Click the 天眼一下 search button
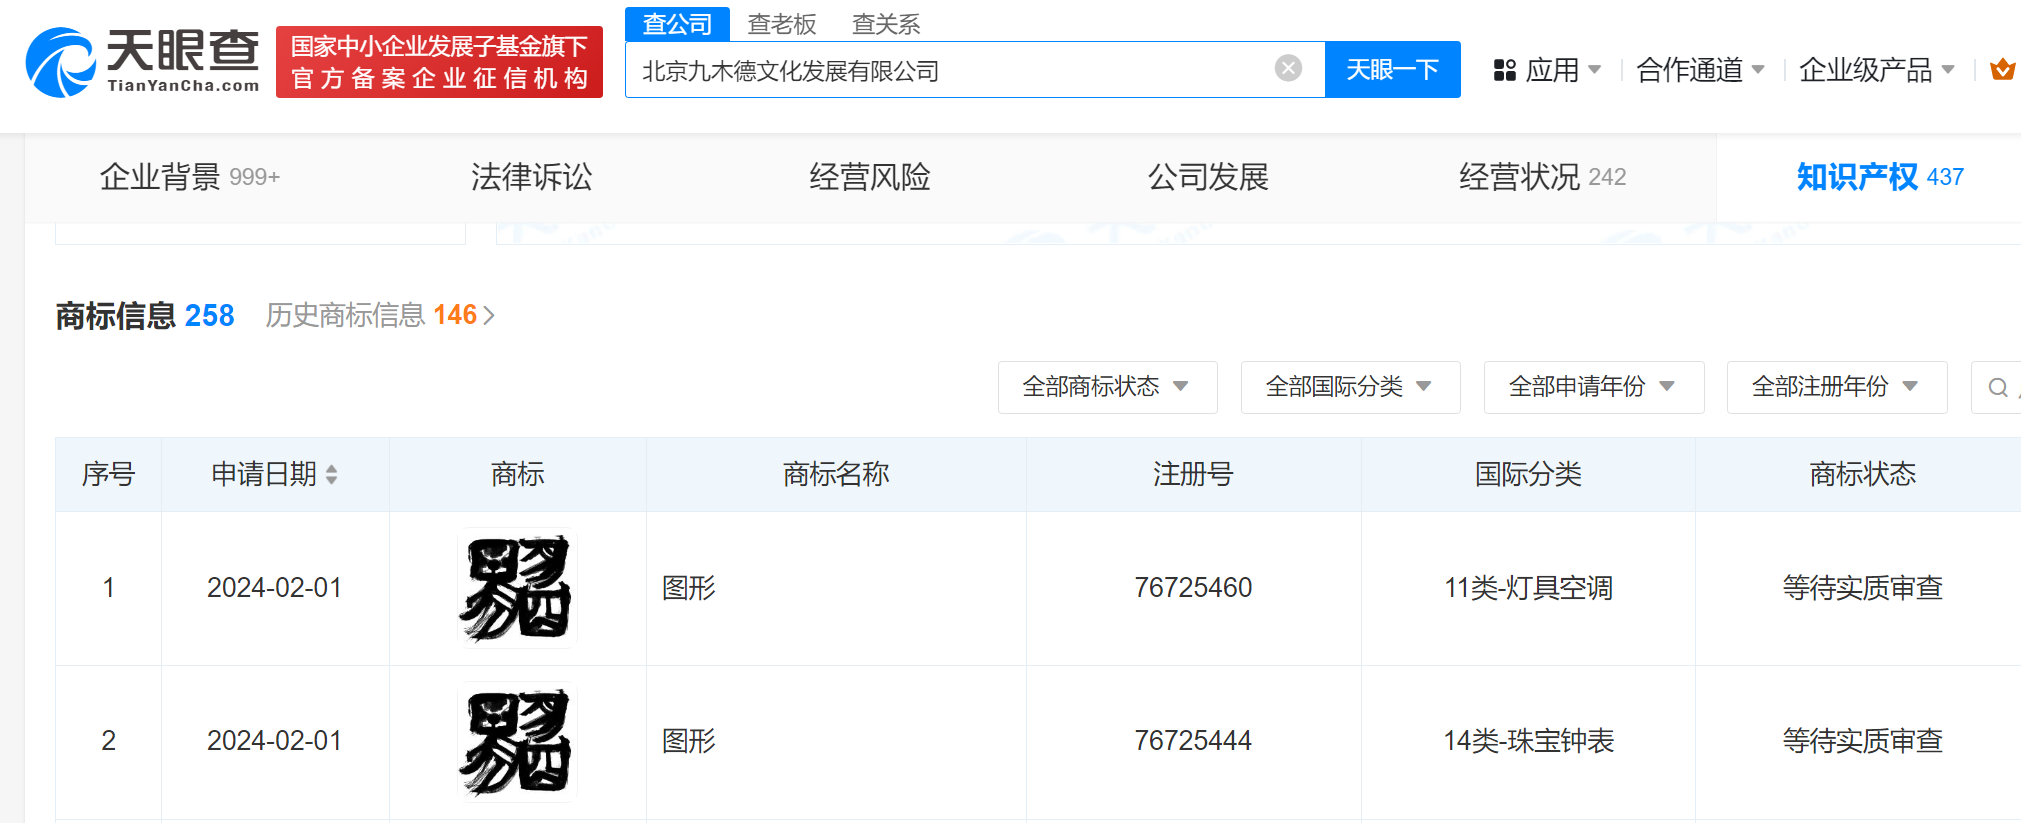The image size is (2021, 823). (x=1392, y=69)
